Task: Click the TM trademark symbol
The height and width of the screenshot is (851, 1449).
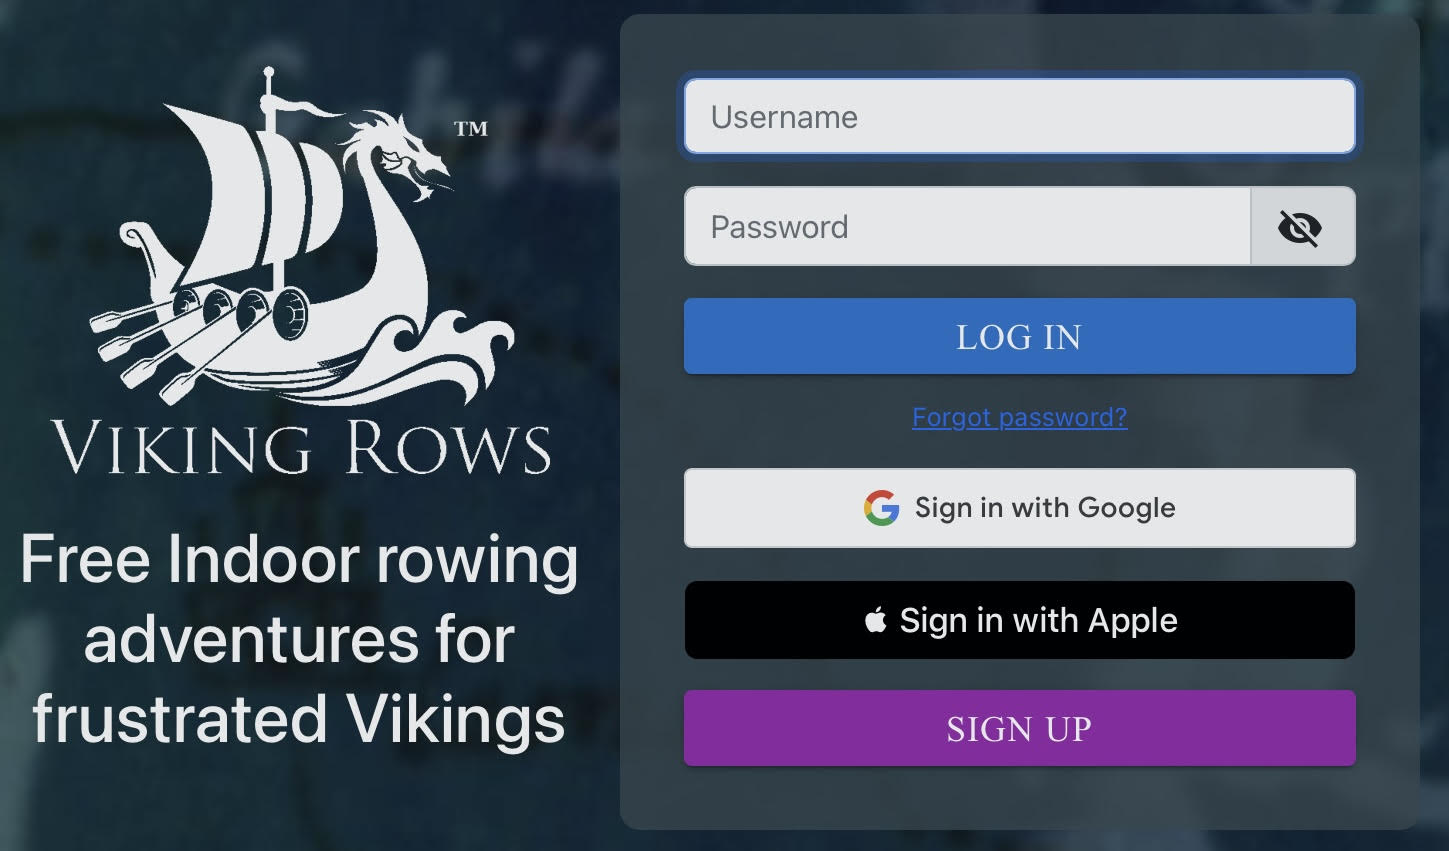Action: point(471,128)
